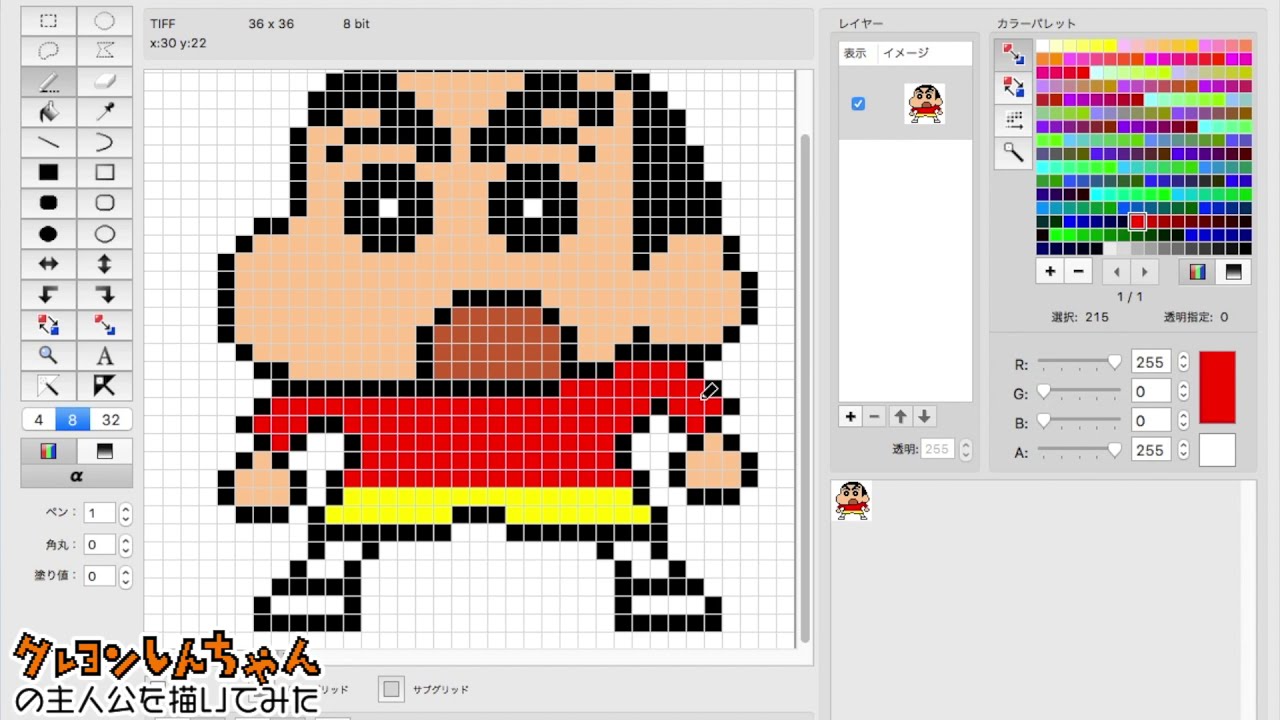
Task: Uncheck the layer visibility checkbox
Action: coord(858,104)
